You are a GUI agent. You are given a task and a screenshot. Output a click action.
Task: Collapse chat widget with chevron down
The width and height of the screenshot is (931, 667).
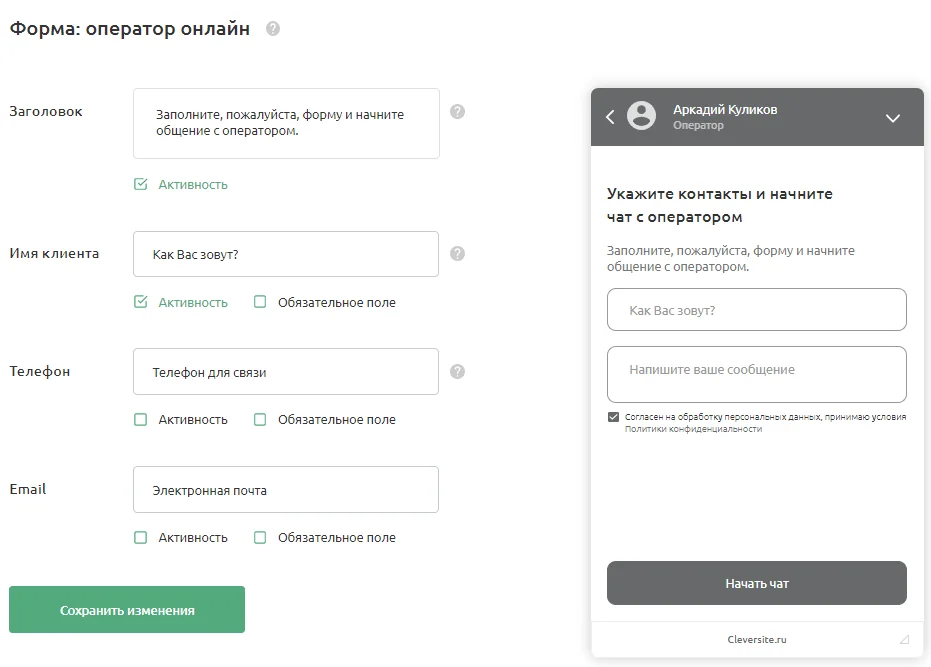(x=893, y=118)
